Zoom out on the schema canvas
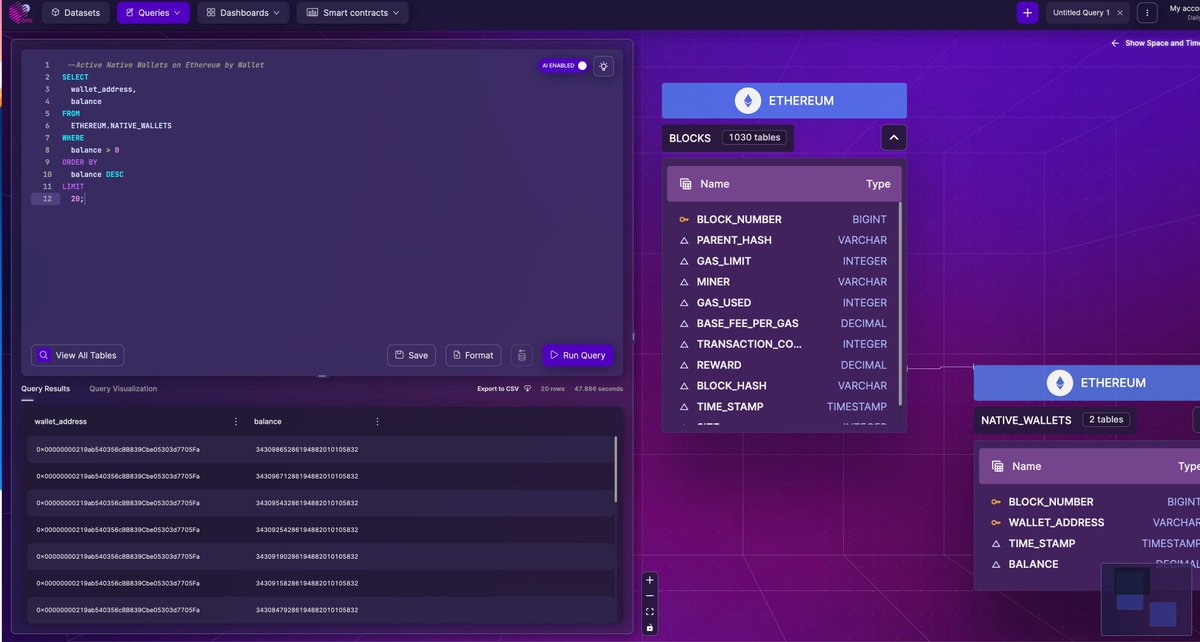Image resolution: width=1200 pixels, height=642 pixels. pos(650,596)
